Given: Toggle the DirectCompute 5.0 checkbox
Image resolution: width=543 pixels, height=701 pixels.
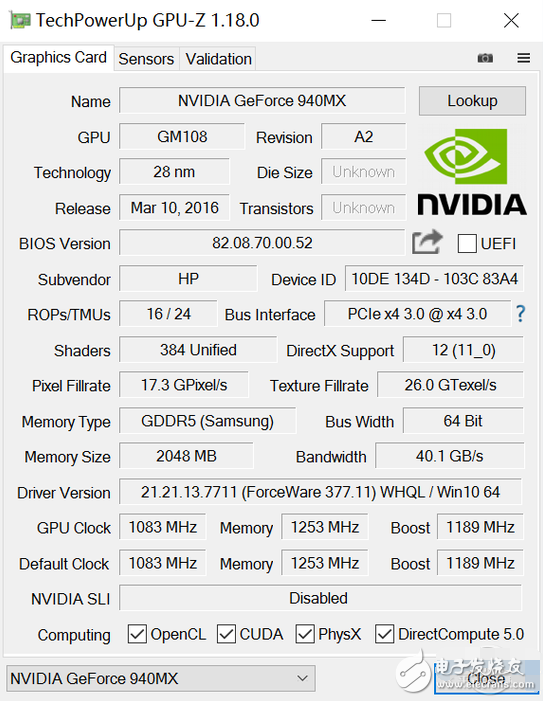Looking at the screenshot, I should [x=384, y=634].
